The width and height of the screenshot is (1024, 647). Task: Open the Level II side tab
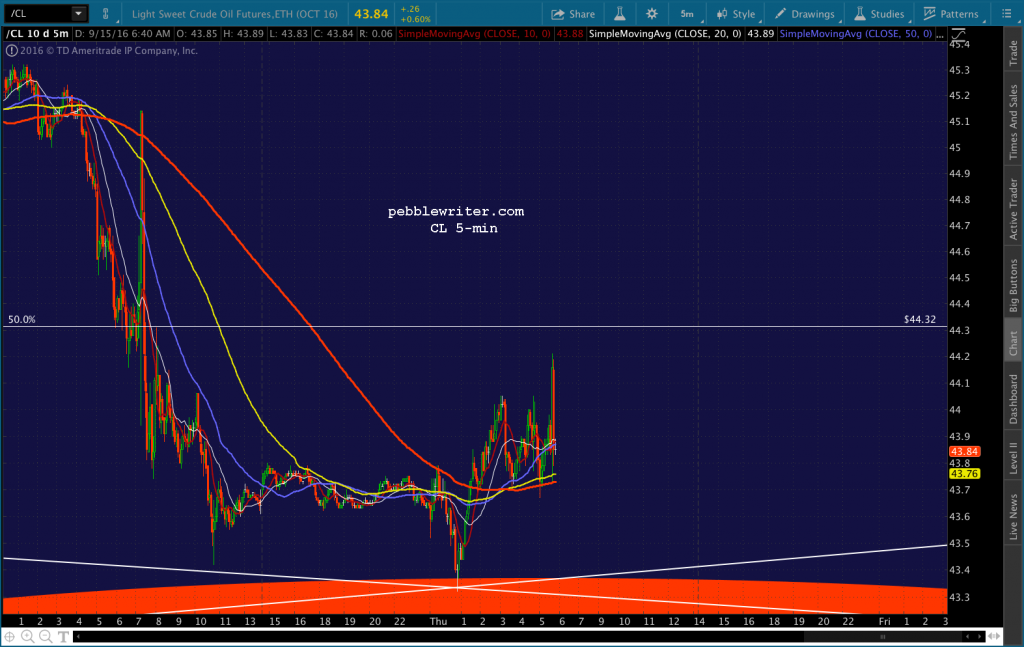1013,458
